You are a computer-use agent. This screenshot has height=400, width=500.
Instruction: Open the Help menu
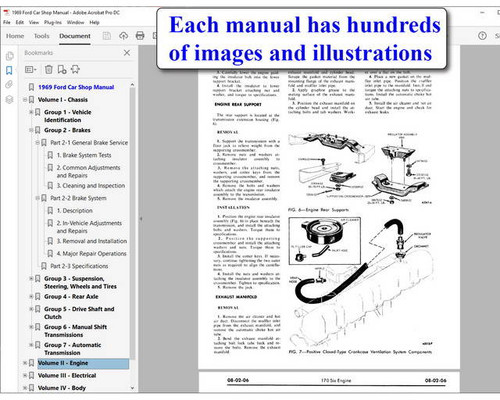click(94, 22)
